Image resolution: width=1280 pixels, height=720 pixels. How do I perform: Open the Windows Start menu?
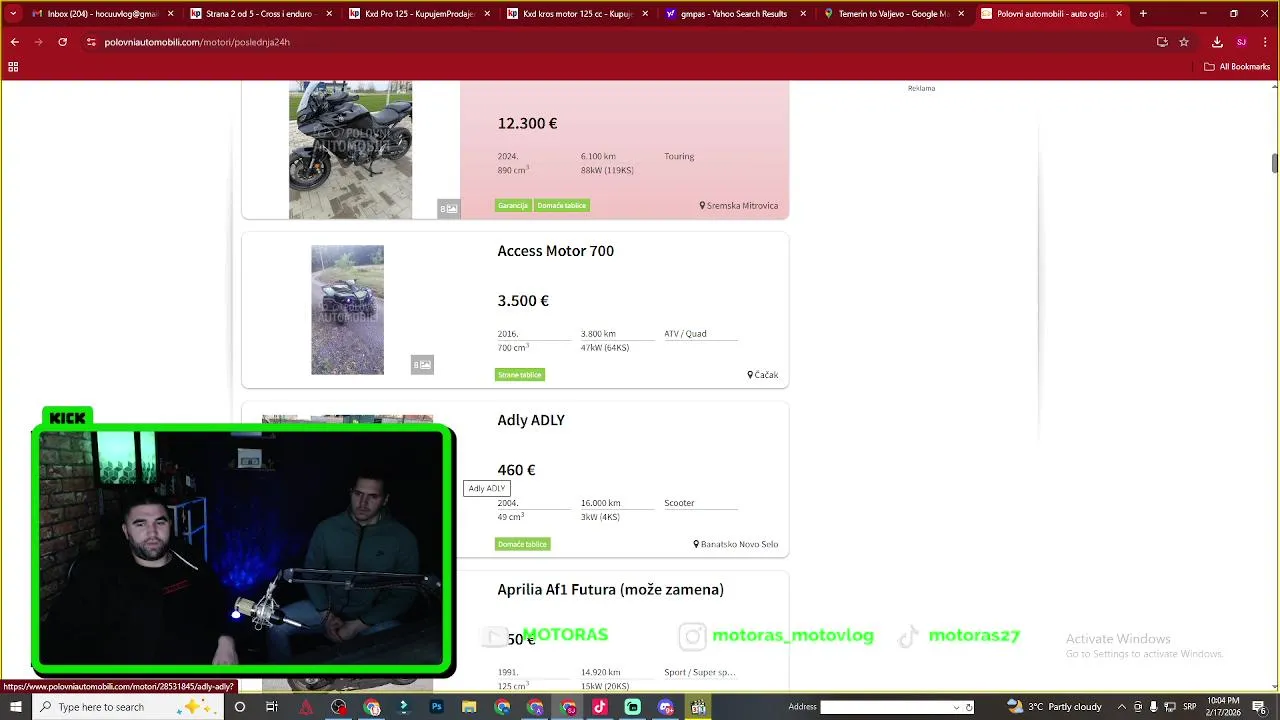click(x=15, y=707)
